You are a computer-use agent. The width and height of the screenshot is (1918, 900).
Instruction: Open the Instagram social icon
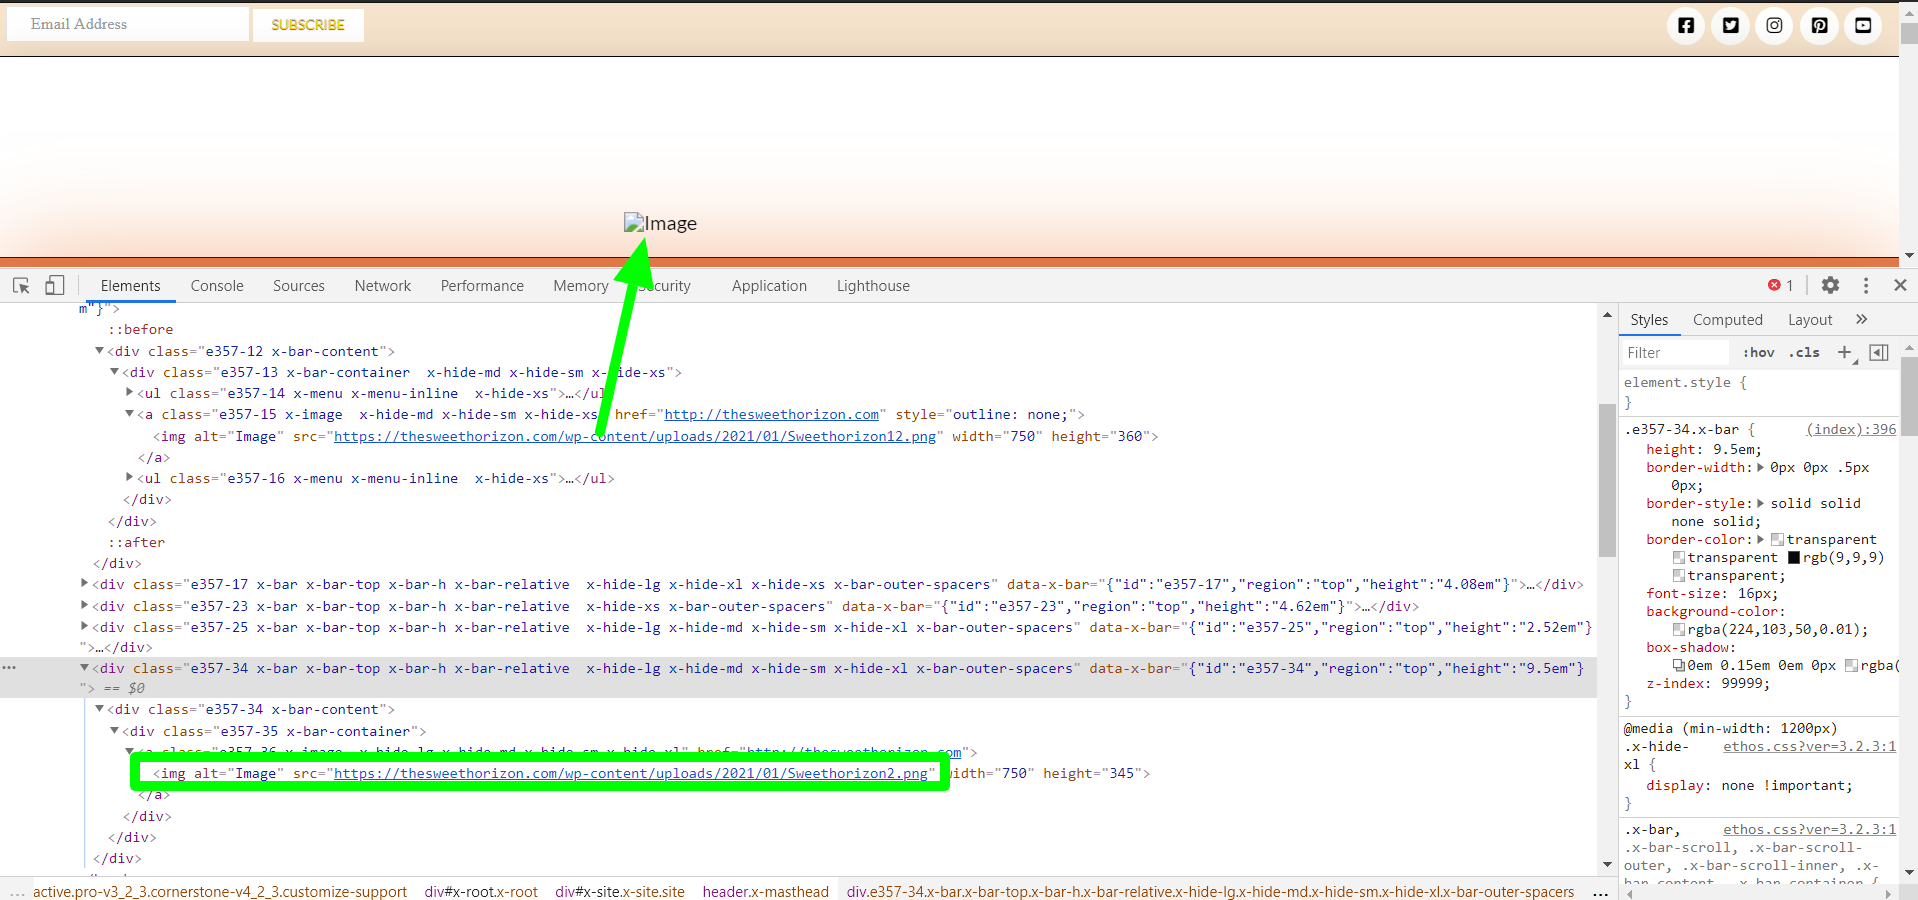[x=1774, y=25]
